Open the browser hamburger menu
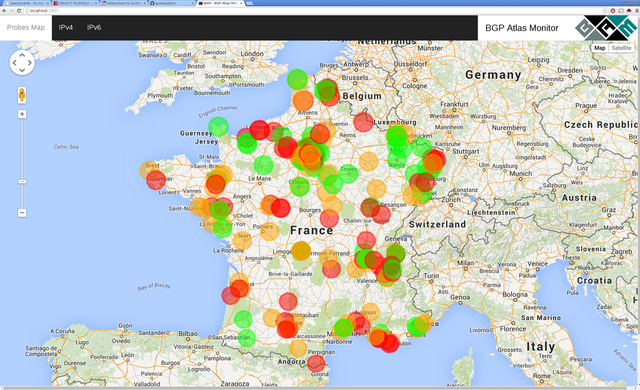The height and width of the screenshot is (390, 640). 636,11
